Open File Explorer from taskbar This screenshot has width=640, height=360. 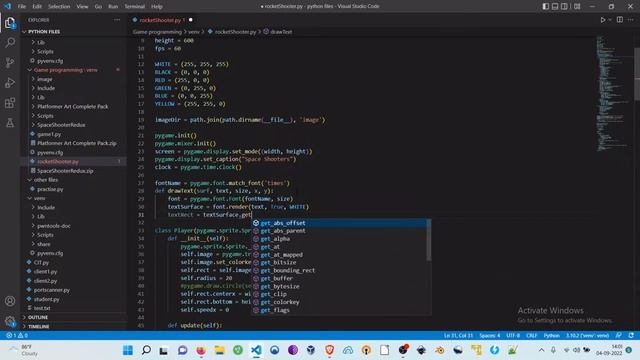coord(220,350)
